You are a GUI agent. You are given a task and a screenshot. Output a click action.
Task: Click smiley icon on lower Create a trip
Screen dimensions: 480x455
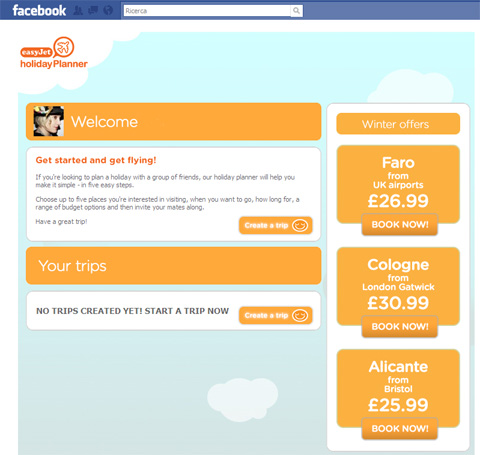click(x=300, y=315)
